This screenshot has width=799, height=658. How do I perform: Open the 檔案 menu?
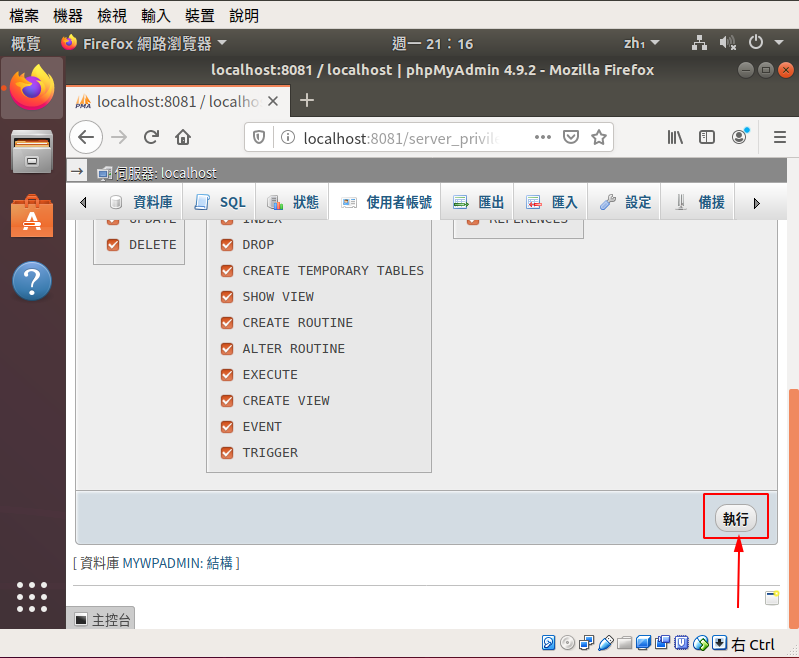[x=24, y=15]
